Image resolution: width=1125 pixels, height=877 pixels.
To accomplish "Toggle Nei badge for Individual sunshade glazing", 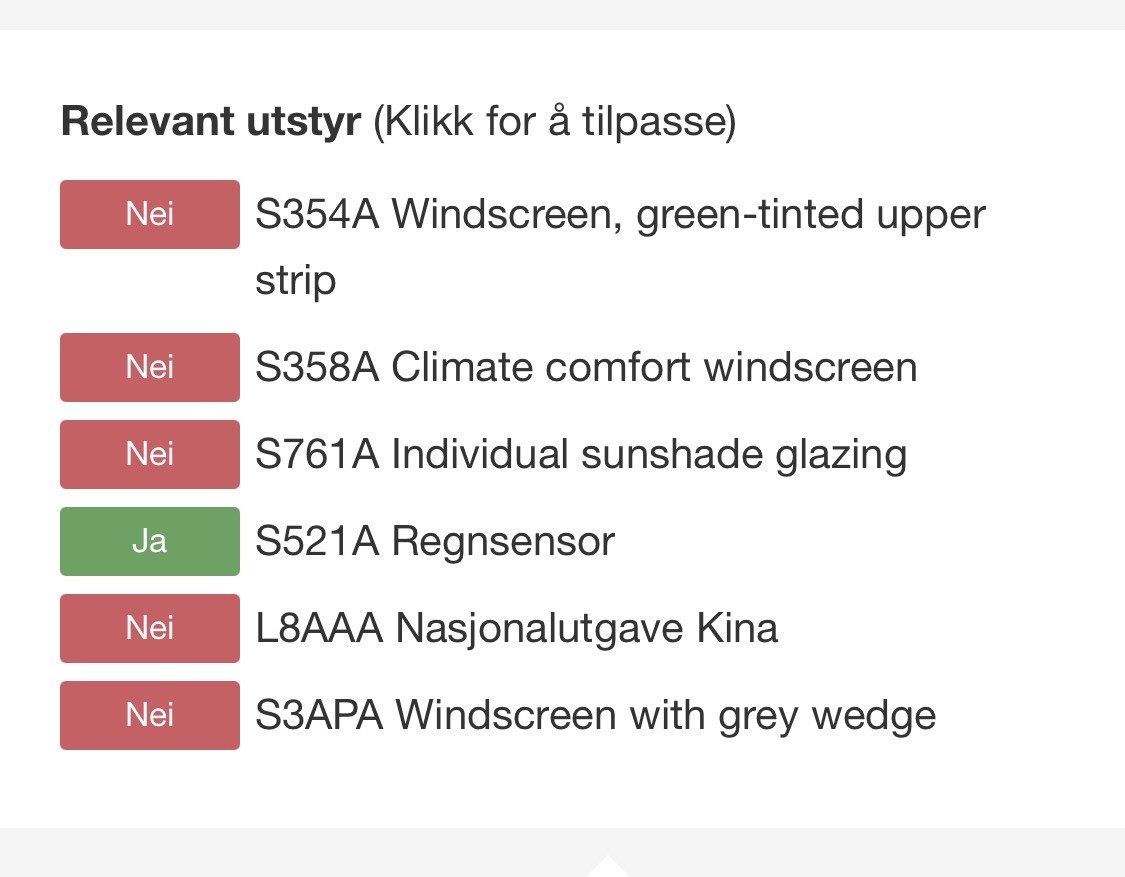I will (150, 454).
